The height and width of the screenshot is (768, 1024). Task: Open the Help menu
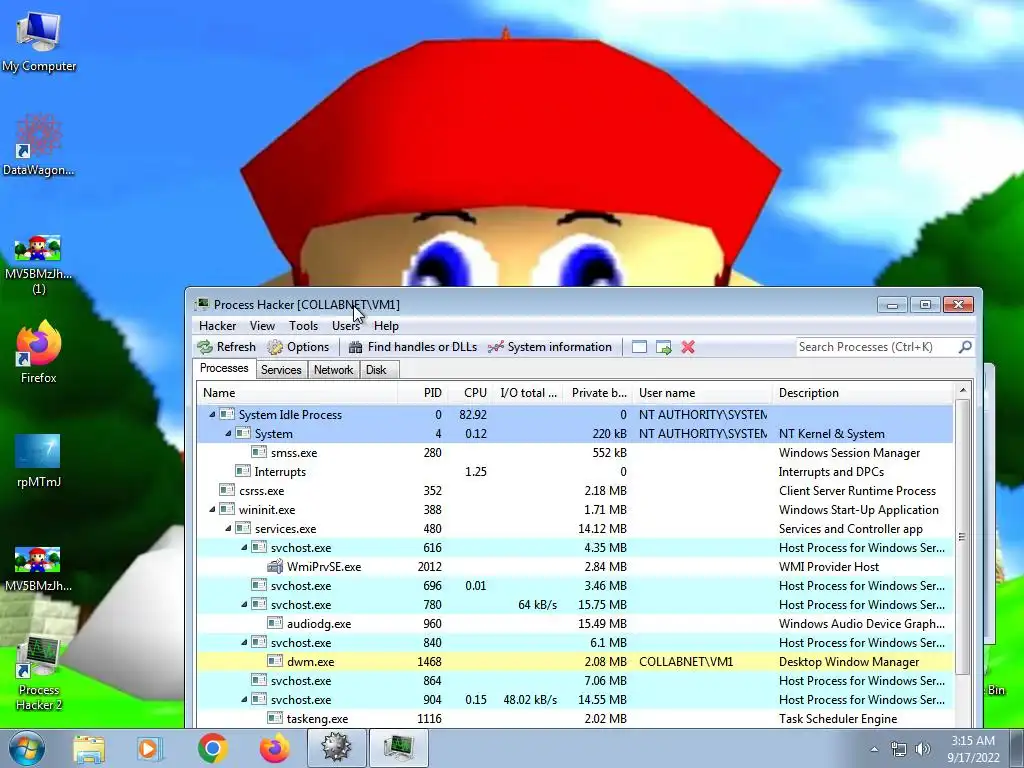pos(386,326)
